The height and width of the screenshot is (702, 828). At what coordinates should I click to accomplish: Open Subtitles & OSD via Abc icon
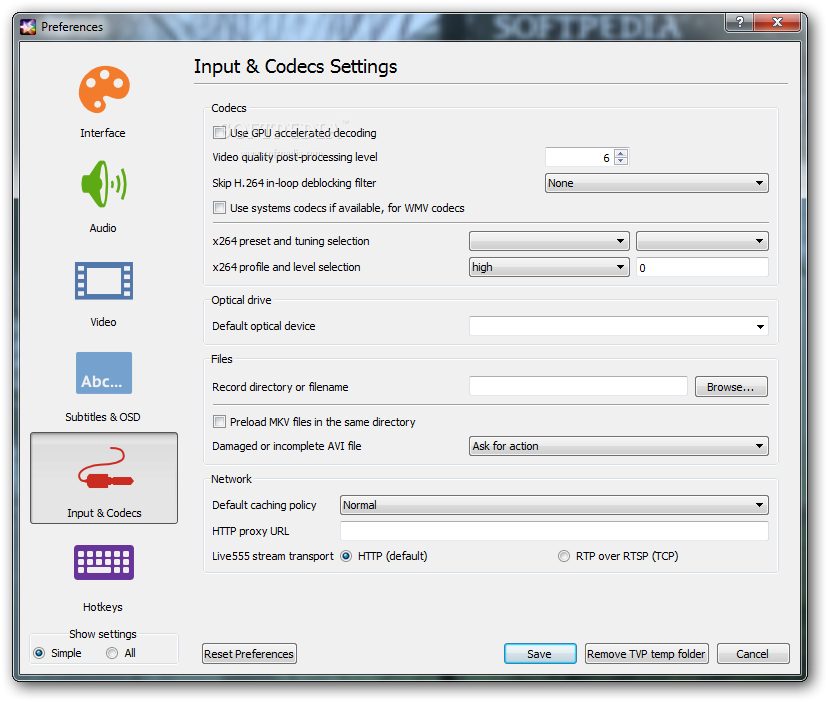[104, 373]
